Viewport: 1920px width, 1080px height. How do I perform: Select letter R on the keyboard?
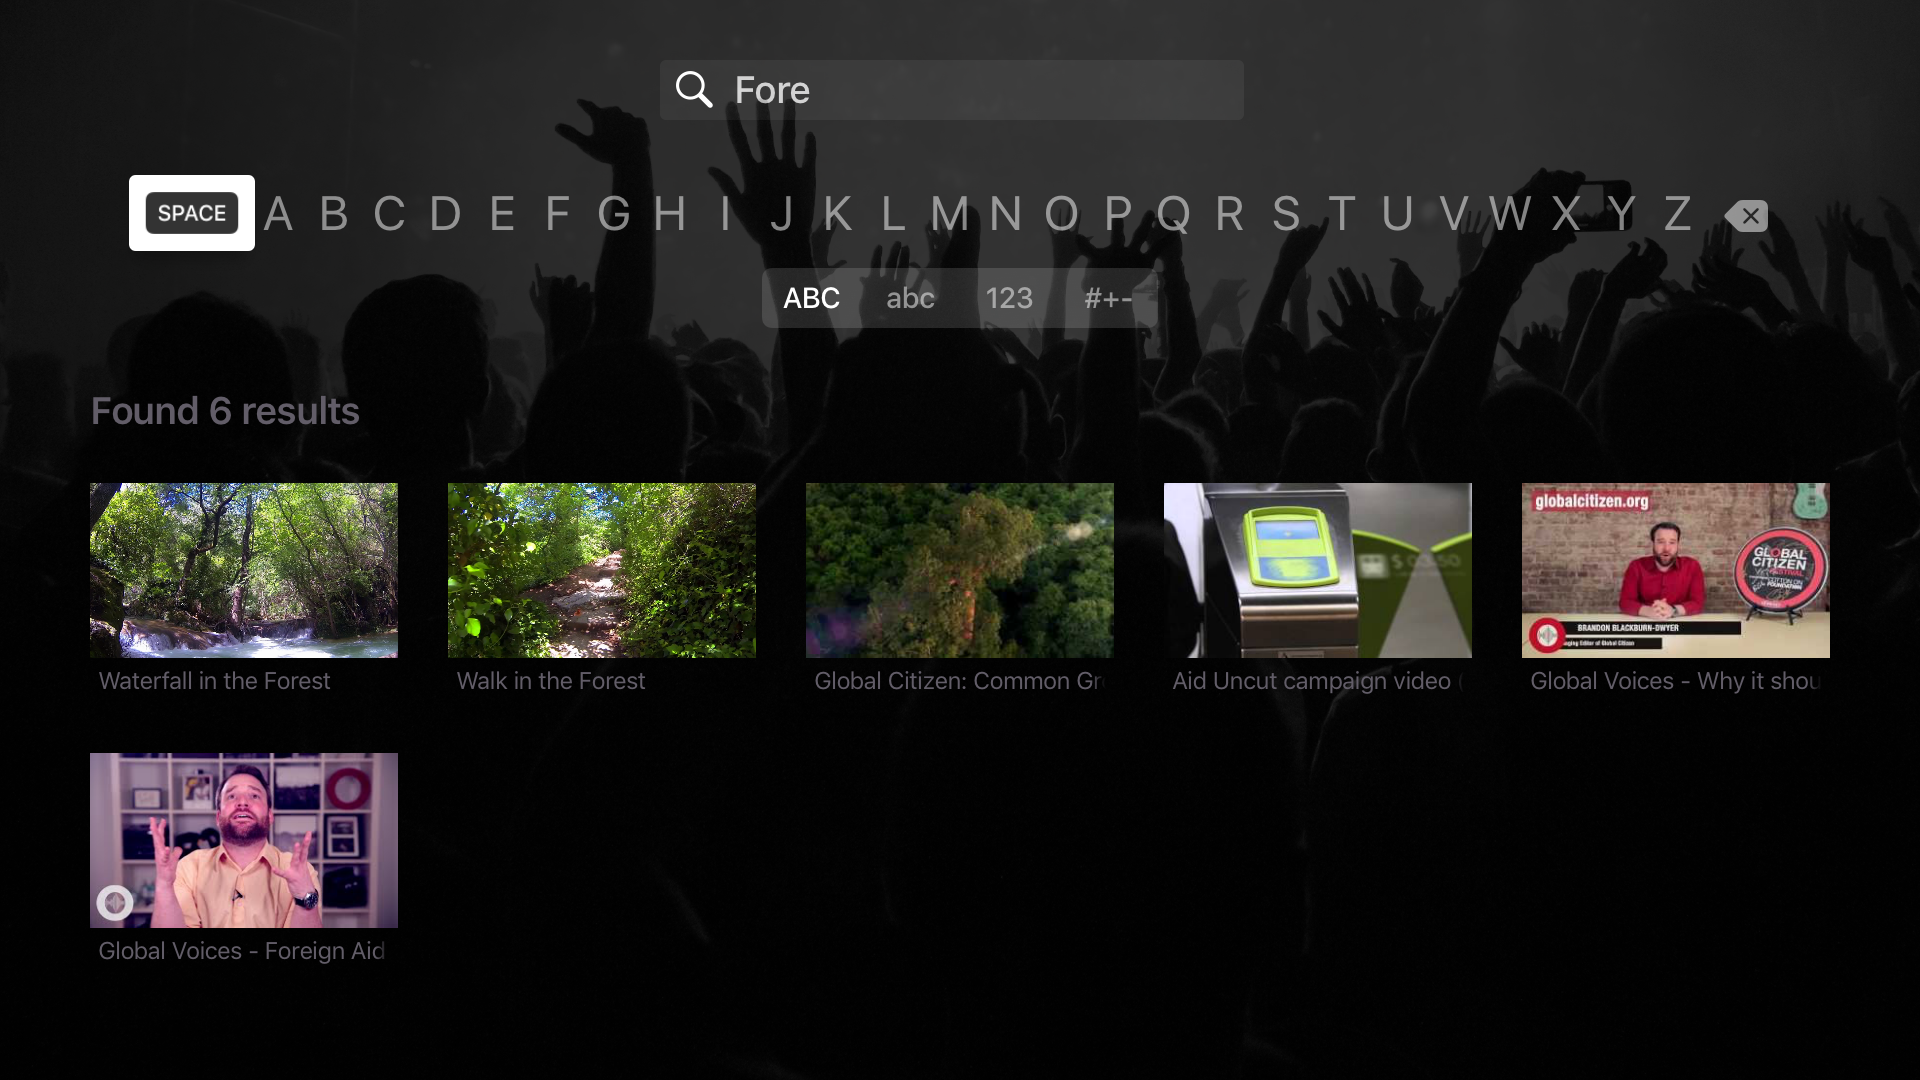[1226, 214]
